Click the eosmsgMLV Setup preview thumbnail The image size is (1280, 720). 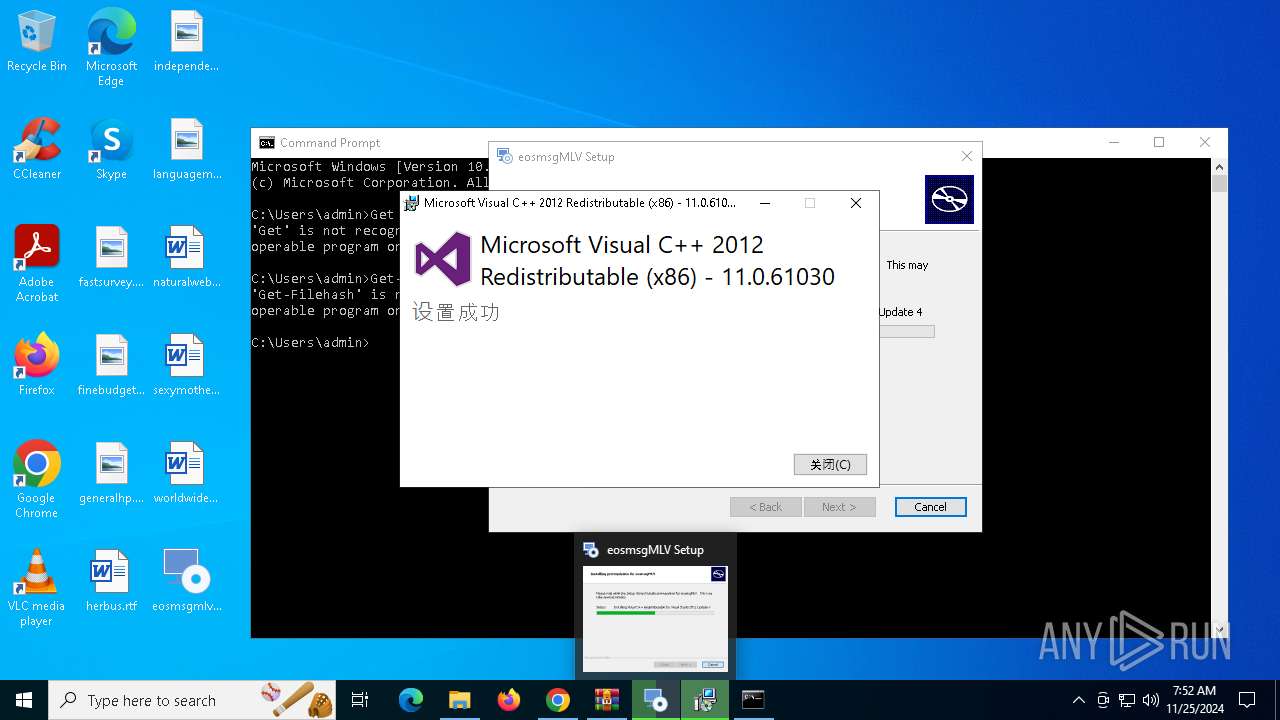(x=656, y=618)
